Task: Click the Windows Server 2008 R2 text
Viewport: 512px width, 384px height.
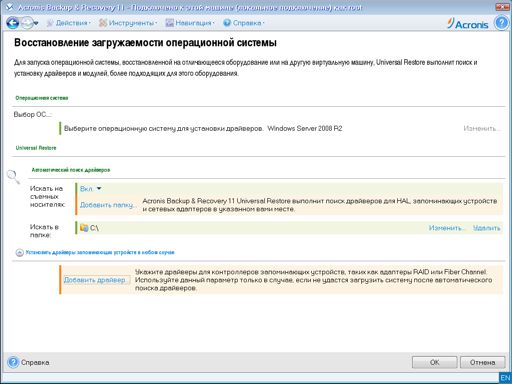Action: 305,128
